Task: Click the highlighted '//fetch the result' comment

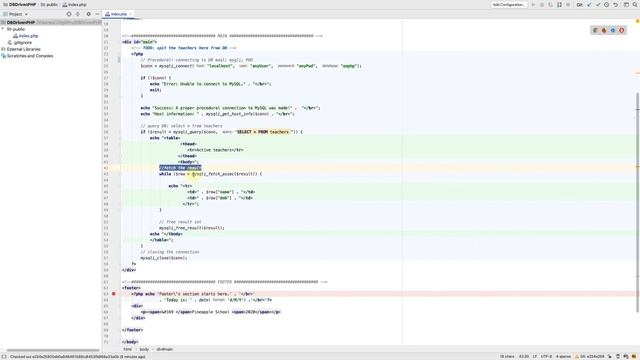Action: (180, 168)
